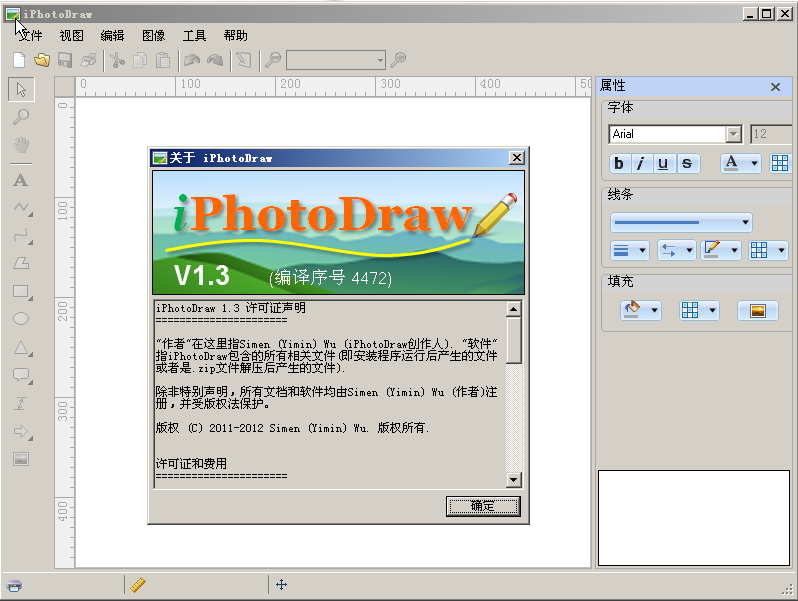Image resolution: width=798 pixels, height=601 pixels.
Task: Open the line arrow ends dropdown
Action: tap(676, 250)
